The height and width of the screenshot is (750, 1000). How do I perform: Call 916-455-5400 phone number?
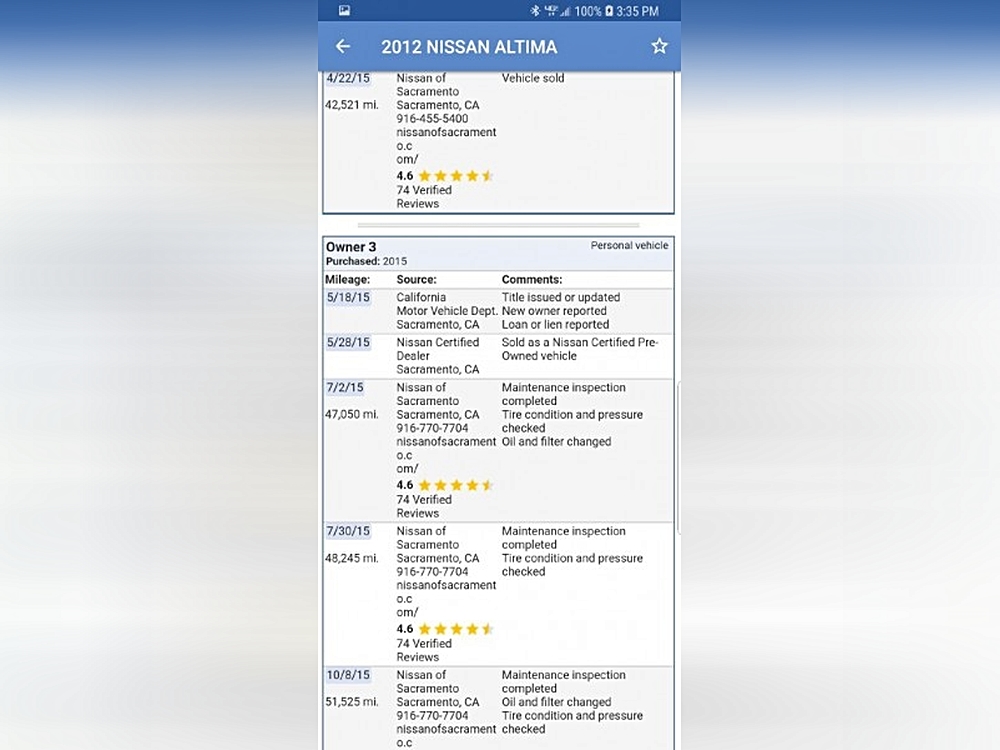point(432,119)
